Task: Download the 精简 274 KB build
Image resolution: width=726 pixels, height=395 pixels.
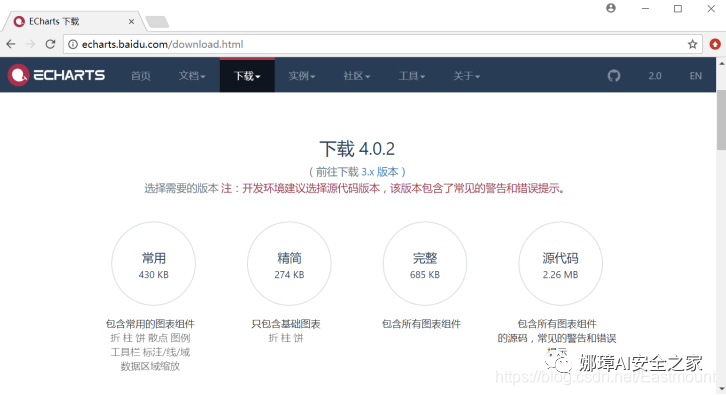Action: tap(289, 263)
